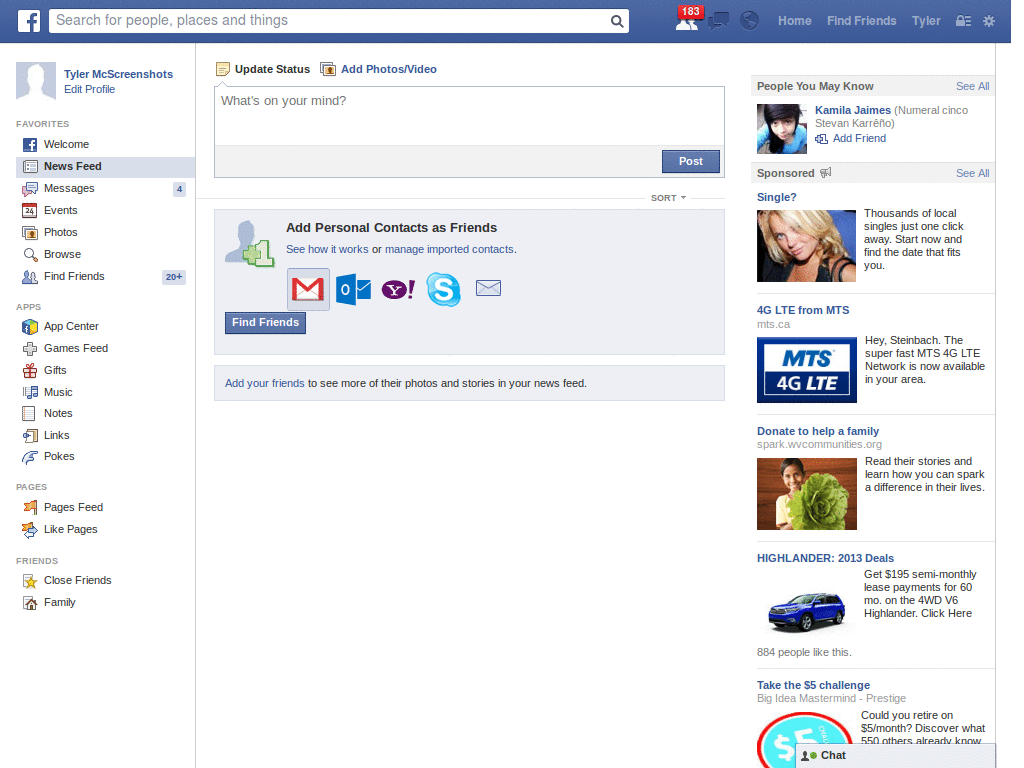
Task: Click the Single? ad title
Action: coord(776,197)
